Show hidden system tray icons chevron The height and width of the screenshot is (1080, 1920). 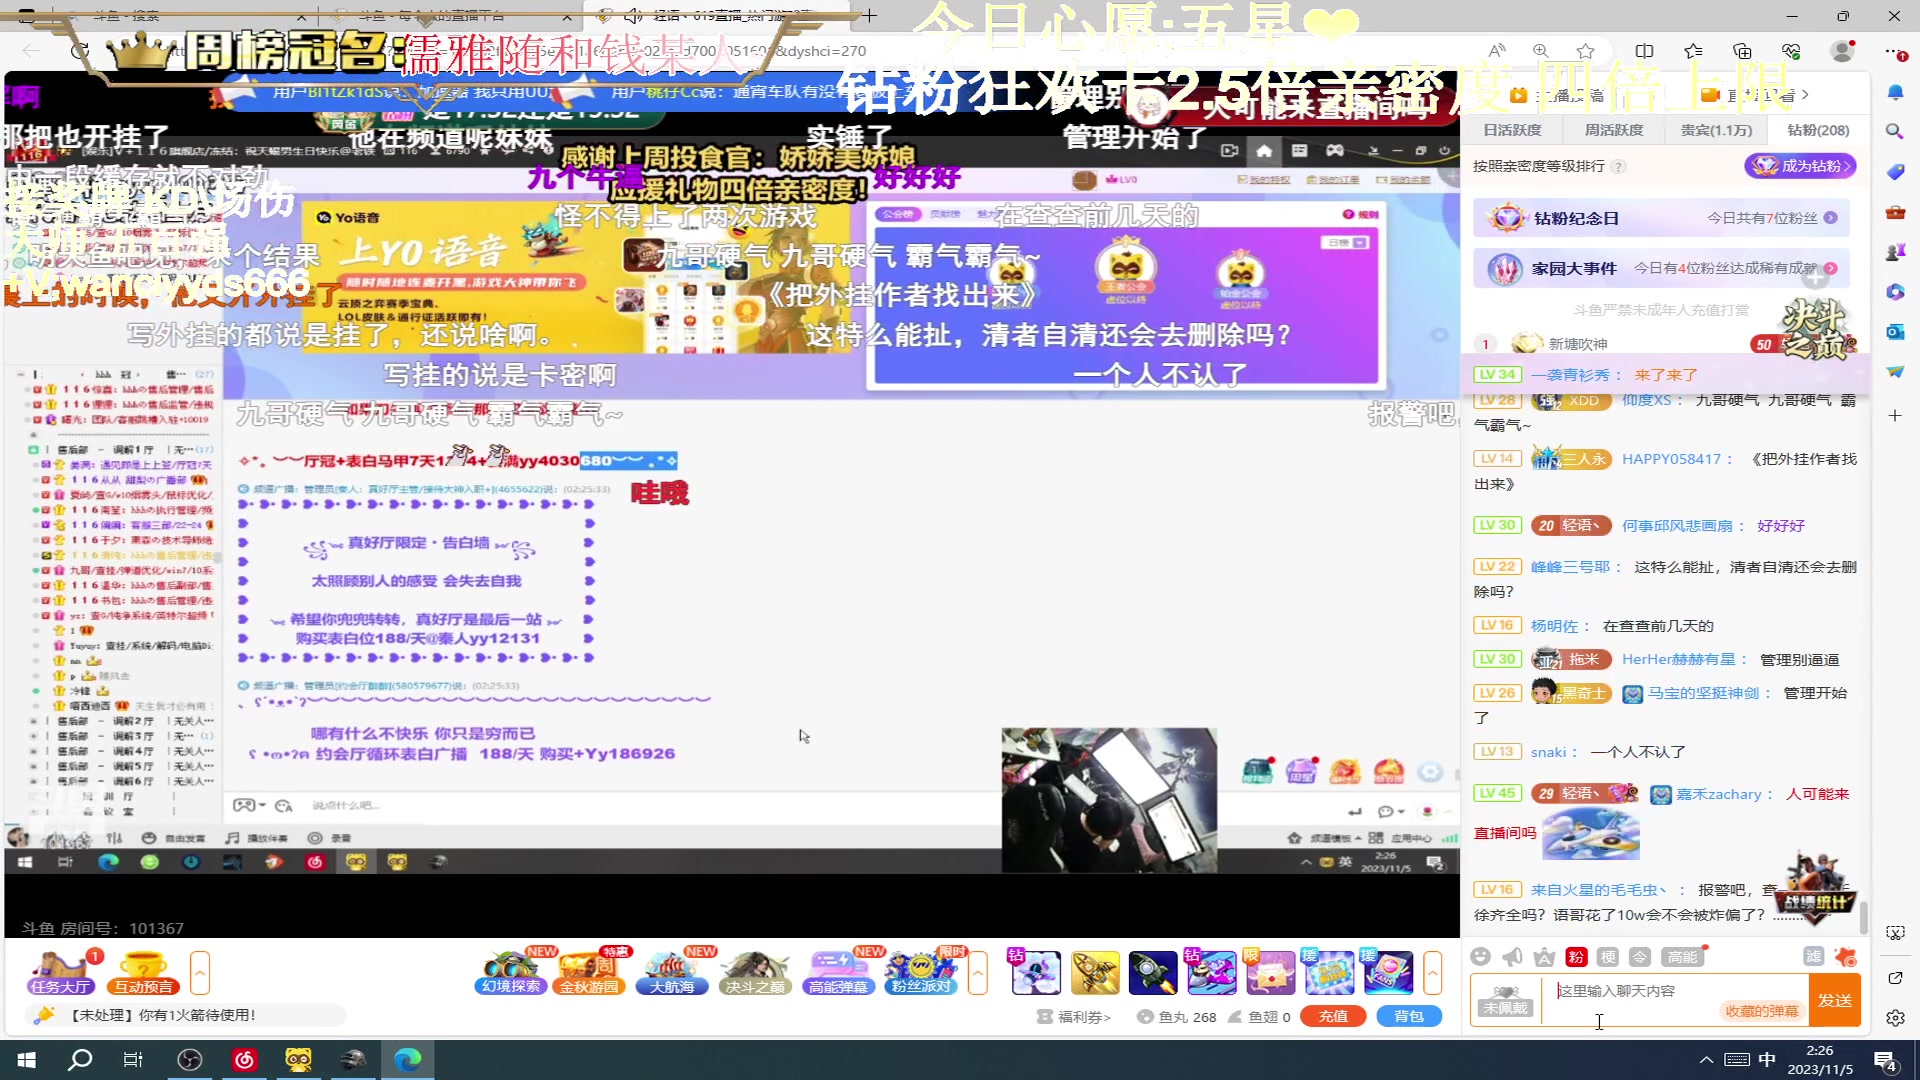[x=1706, y=1060]
